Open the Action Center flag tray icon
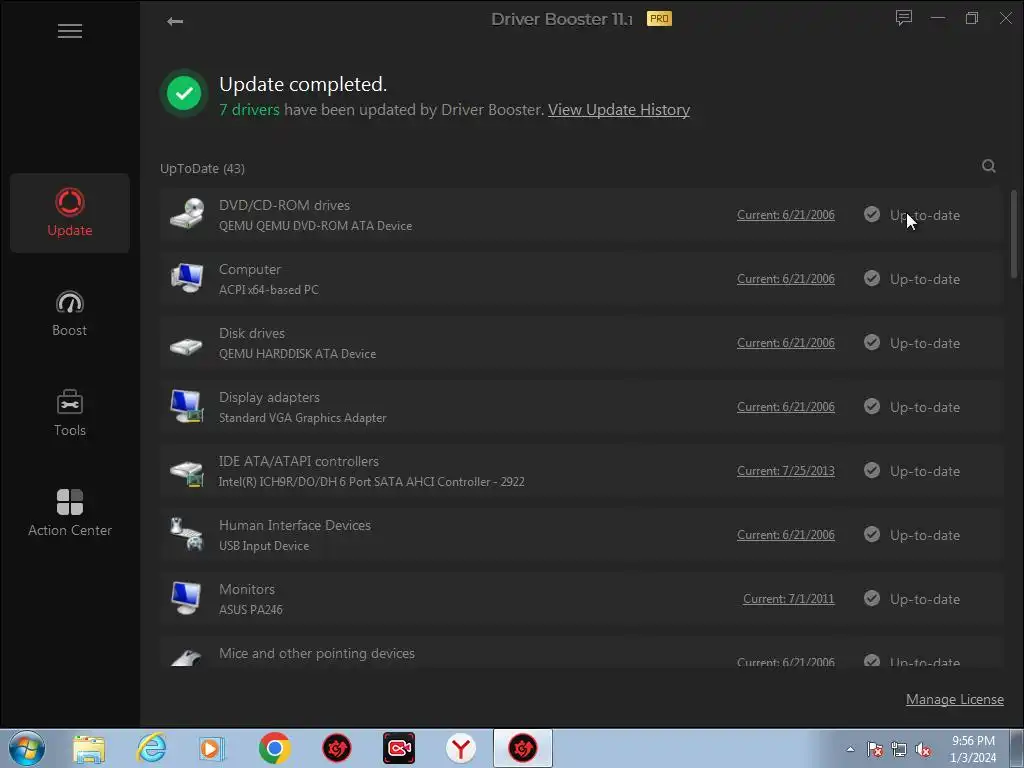This screenshot has width=1024, height=768. coord(874,750)
